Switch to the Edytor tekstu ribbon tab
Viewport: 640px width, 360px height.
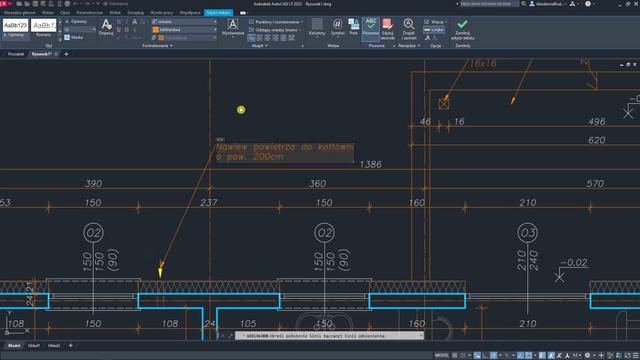218,13
